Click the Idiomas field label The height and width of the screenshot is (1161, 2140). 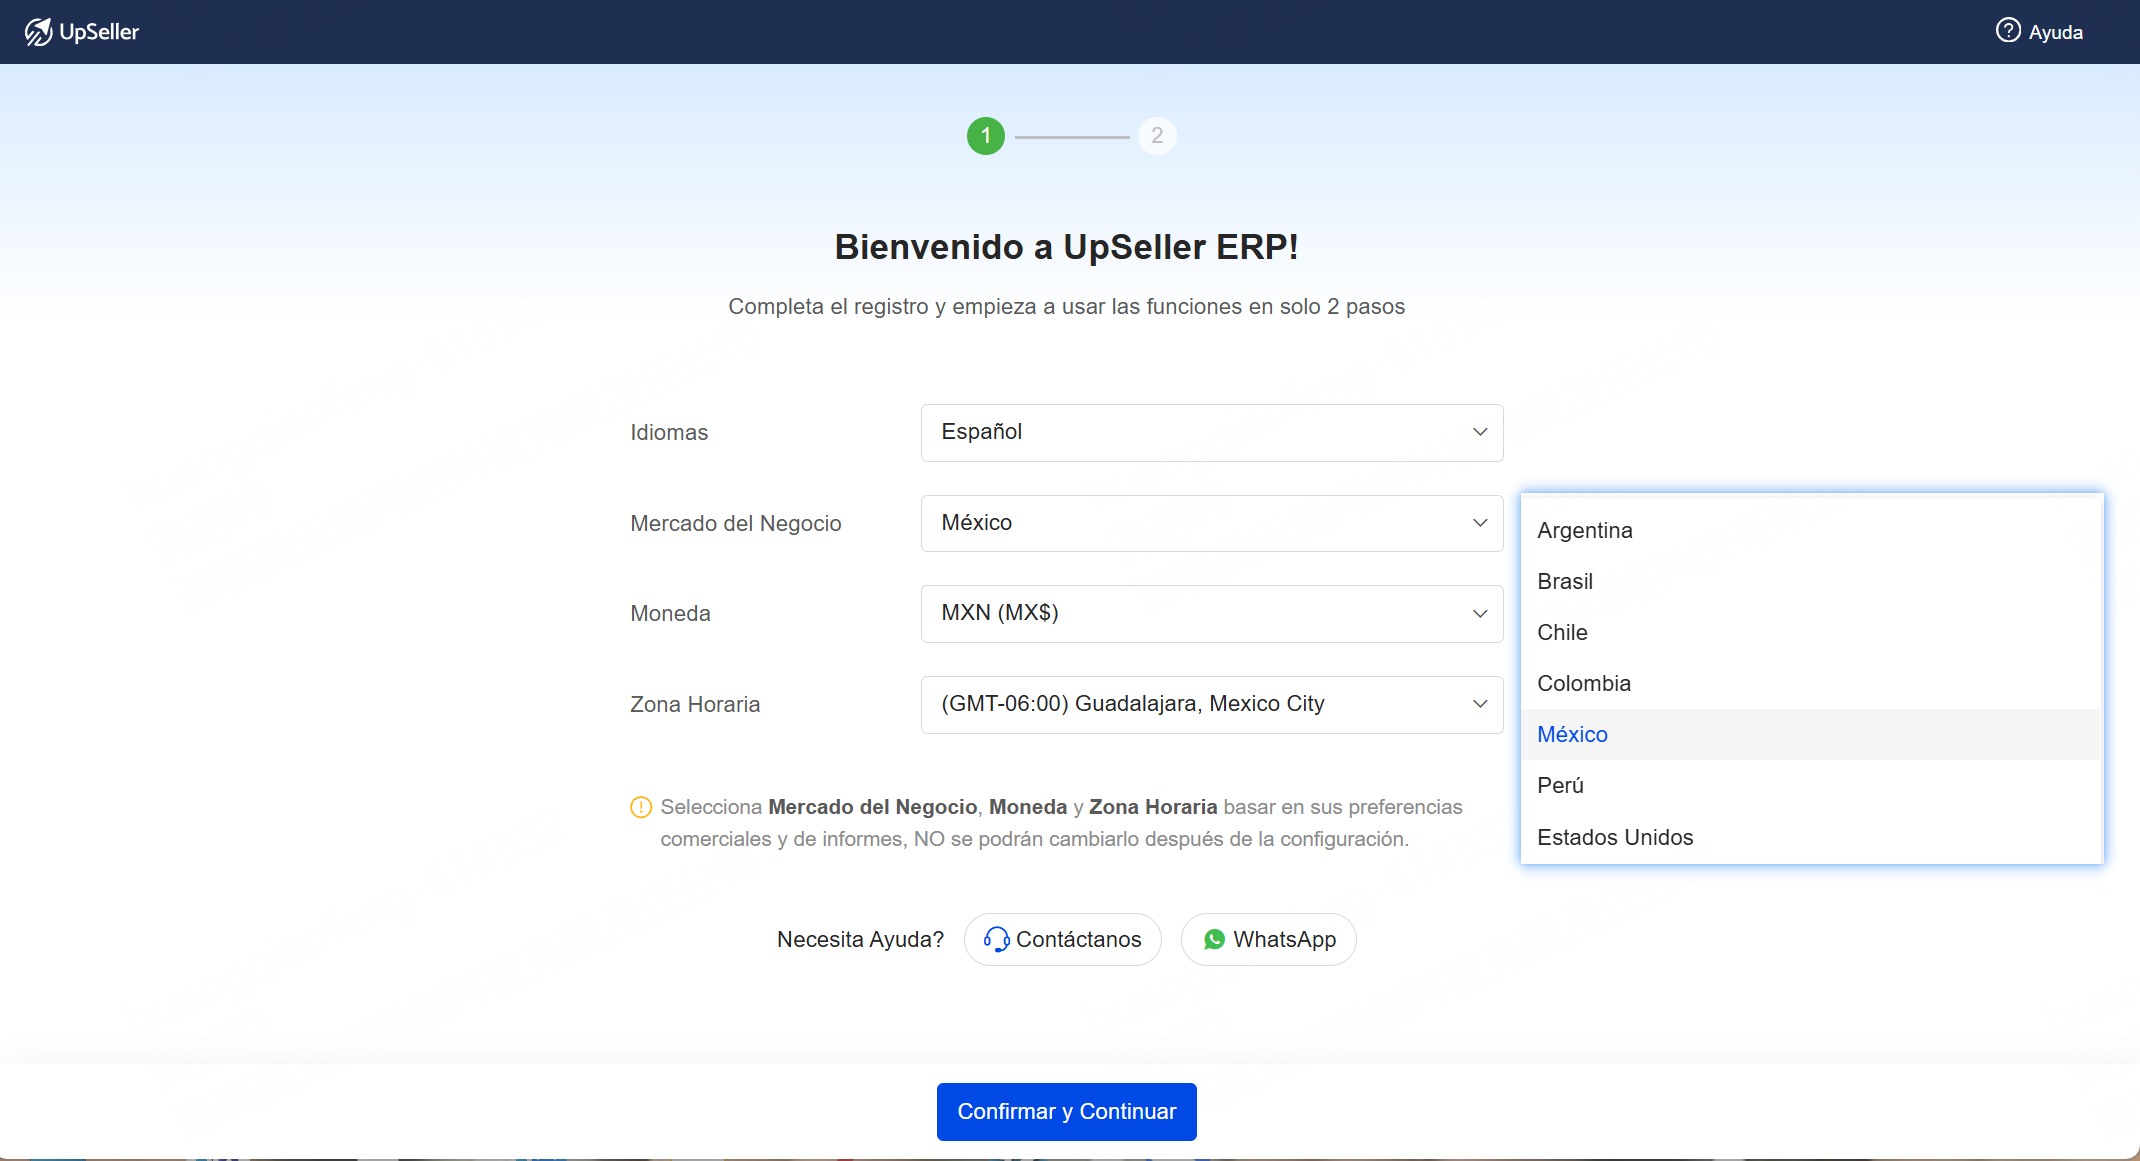[669, 432]
